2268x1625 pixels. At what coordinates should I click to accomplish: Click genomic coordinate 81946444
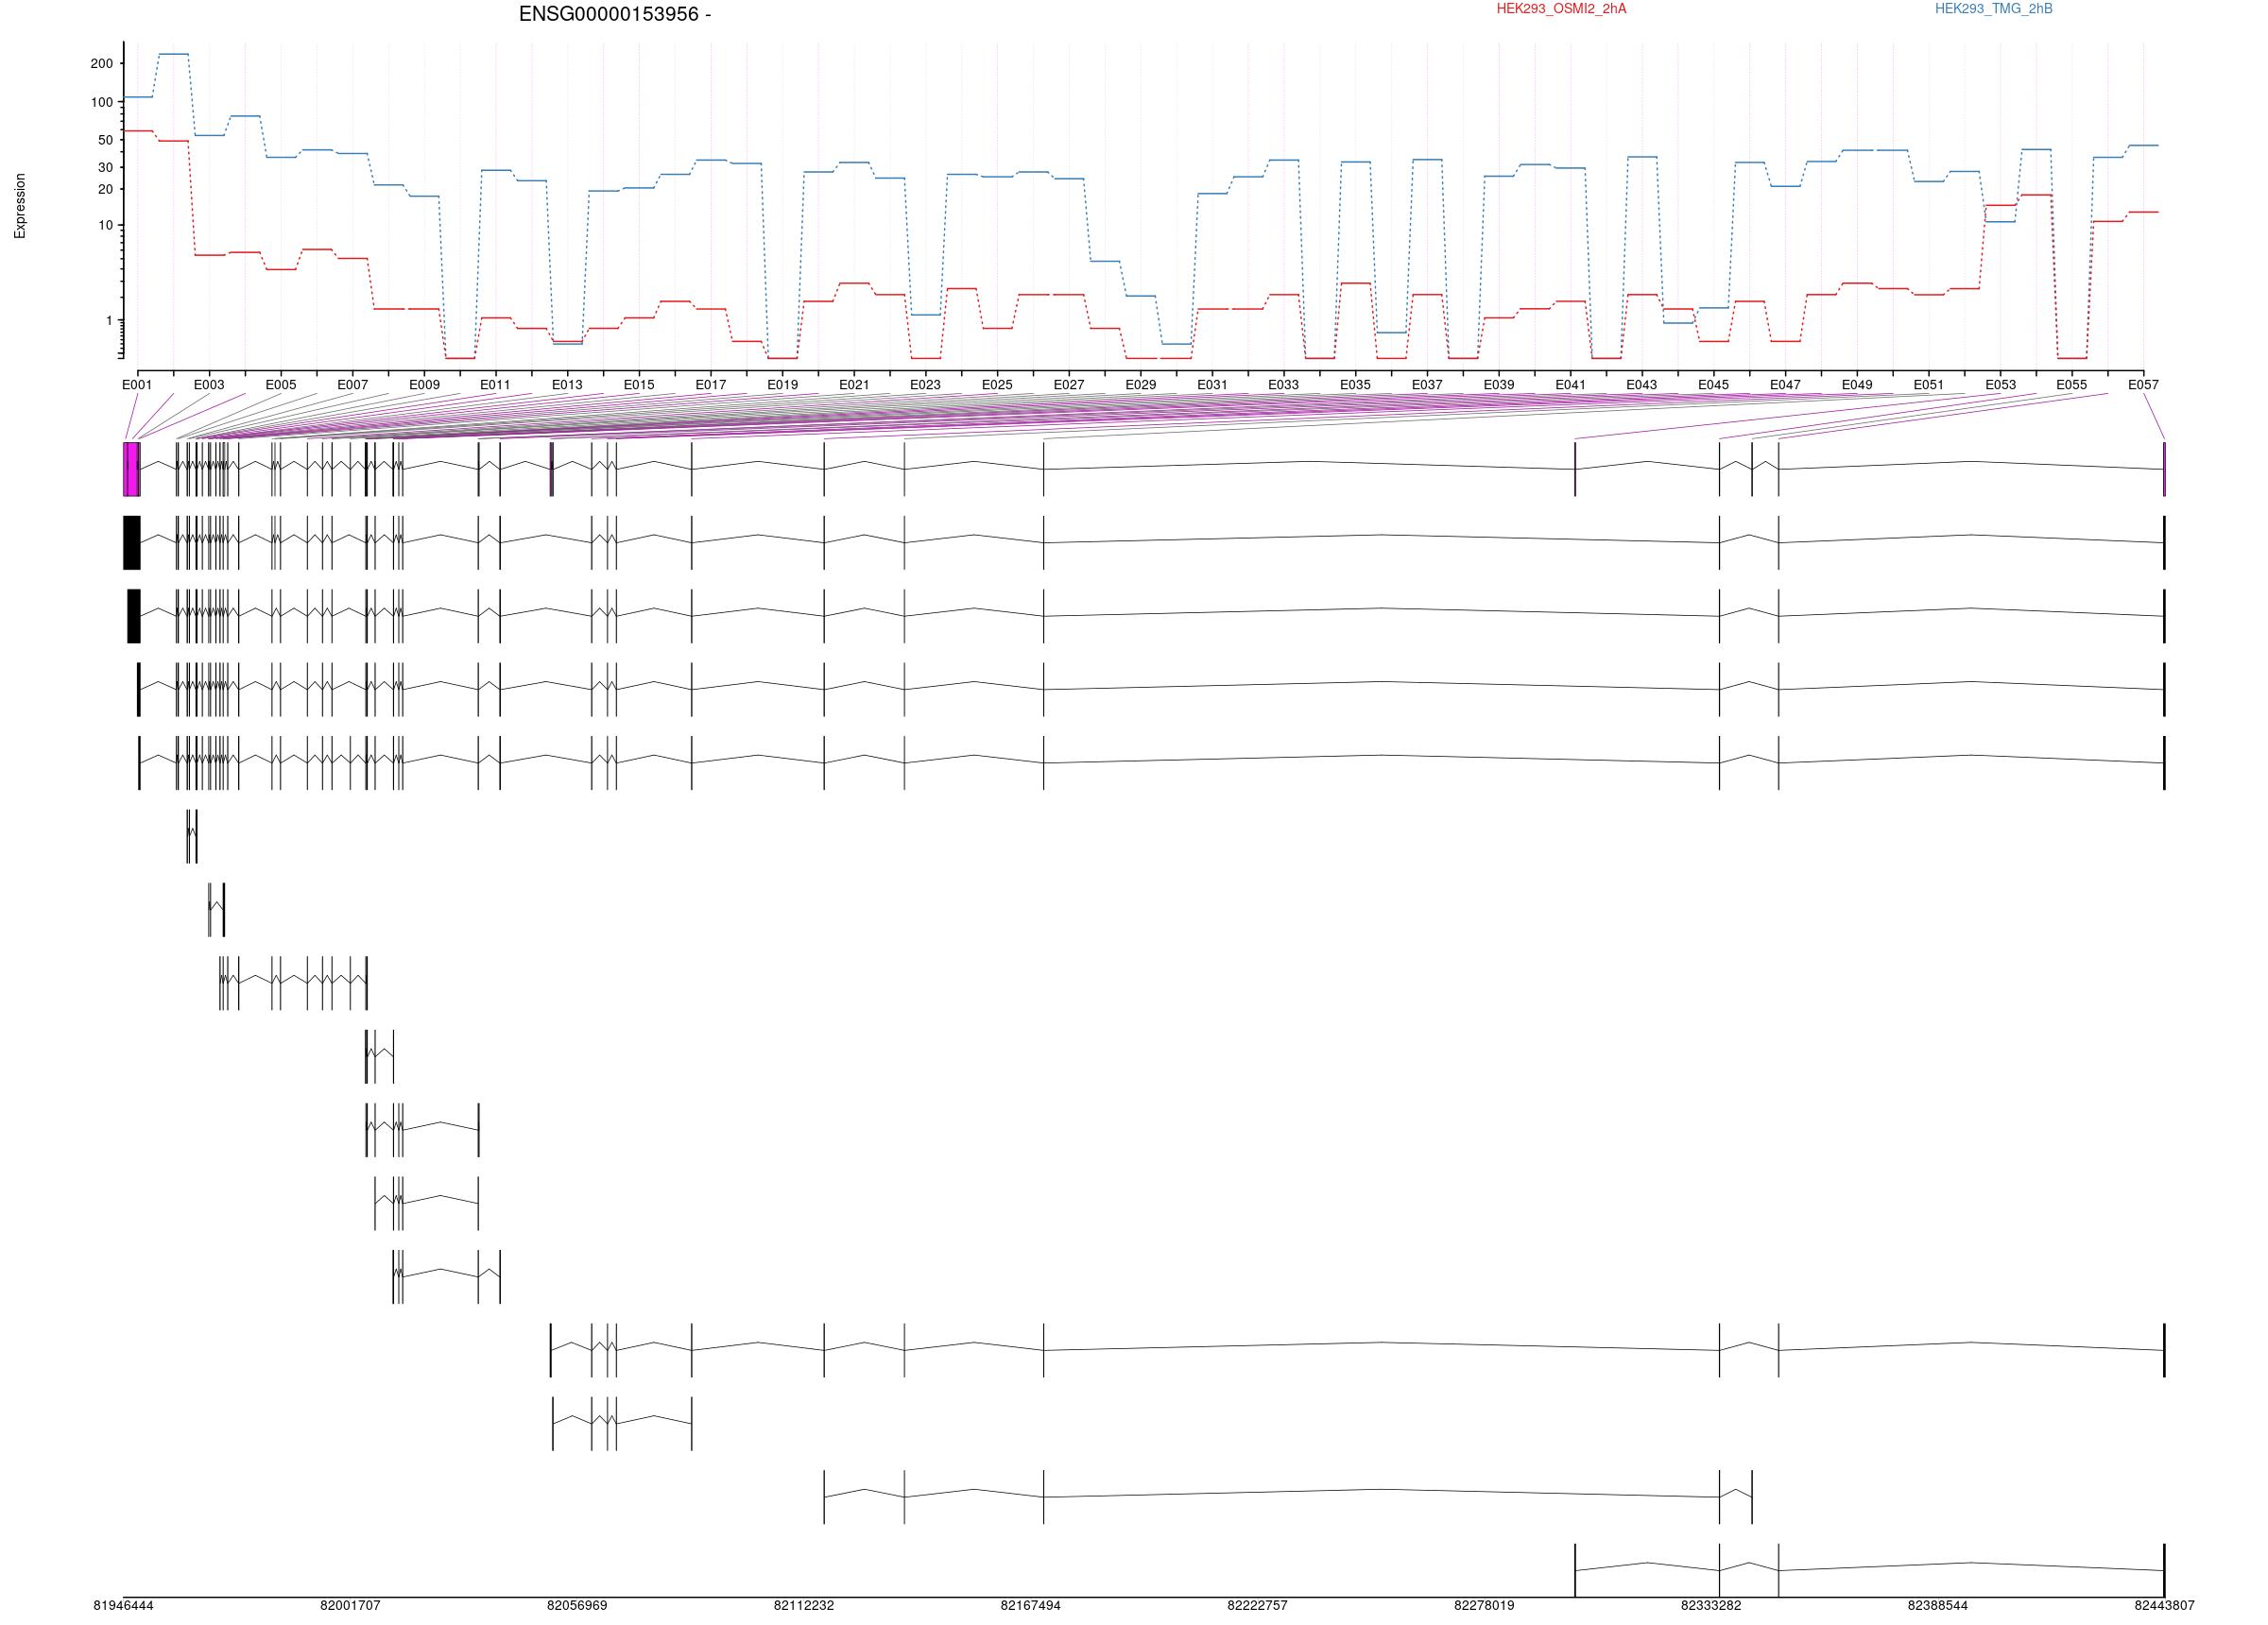[124, 1606]
